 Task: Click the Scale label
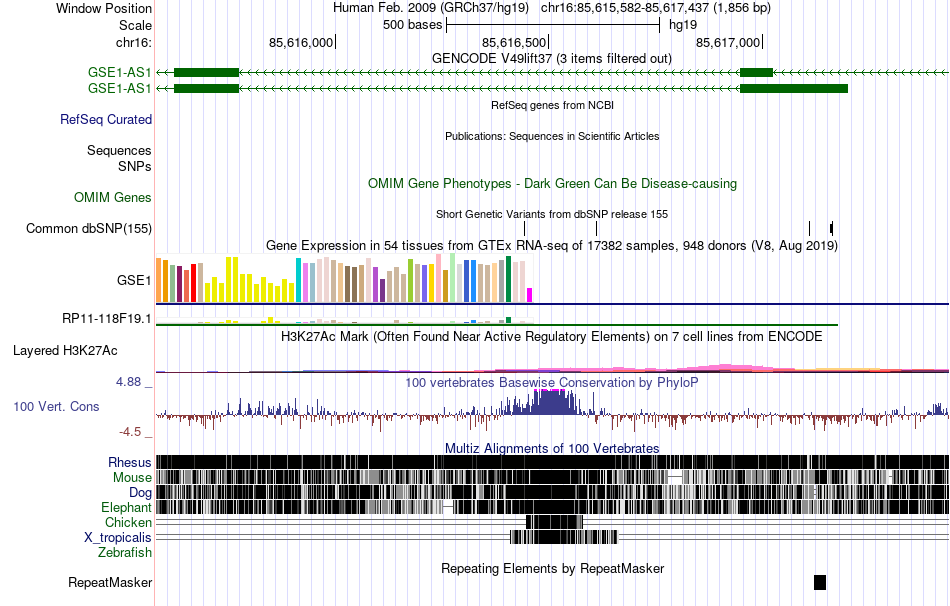click(135, 25)
